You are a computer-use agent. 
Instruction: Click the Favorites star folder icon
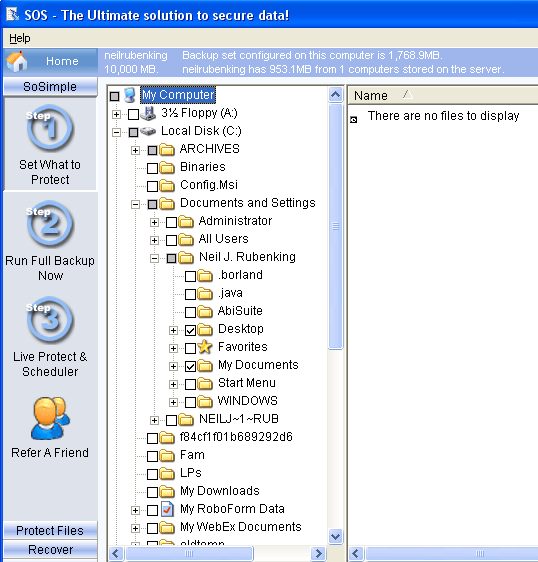205,347
